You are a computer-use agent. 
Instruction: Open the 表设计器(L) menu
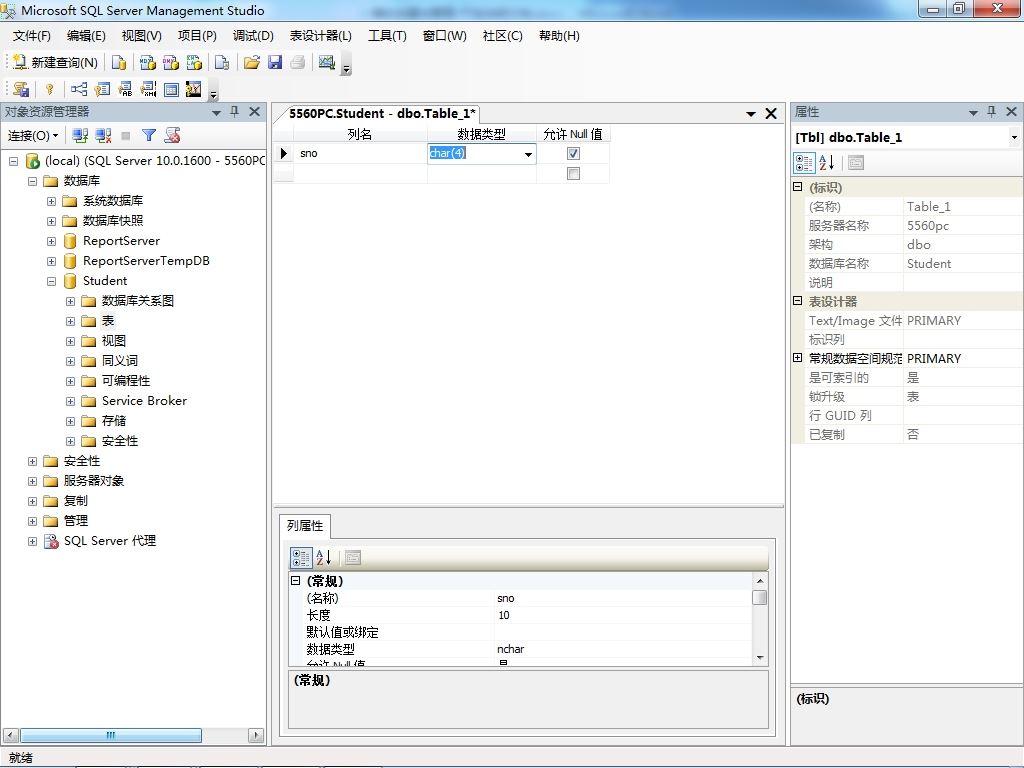click(x=321, y=36)
